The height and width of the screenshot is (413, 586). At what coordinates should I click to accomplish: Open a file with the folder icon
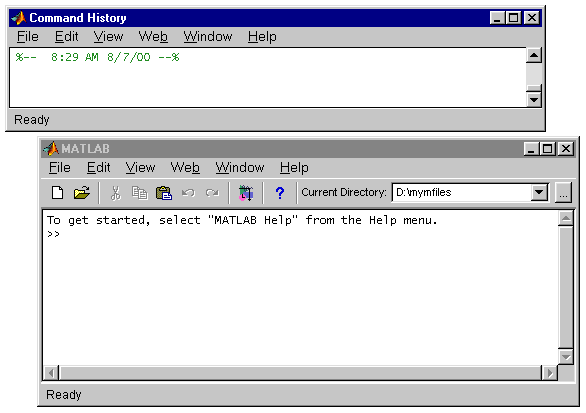[81, 193]
